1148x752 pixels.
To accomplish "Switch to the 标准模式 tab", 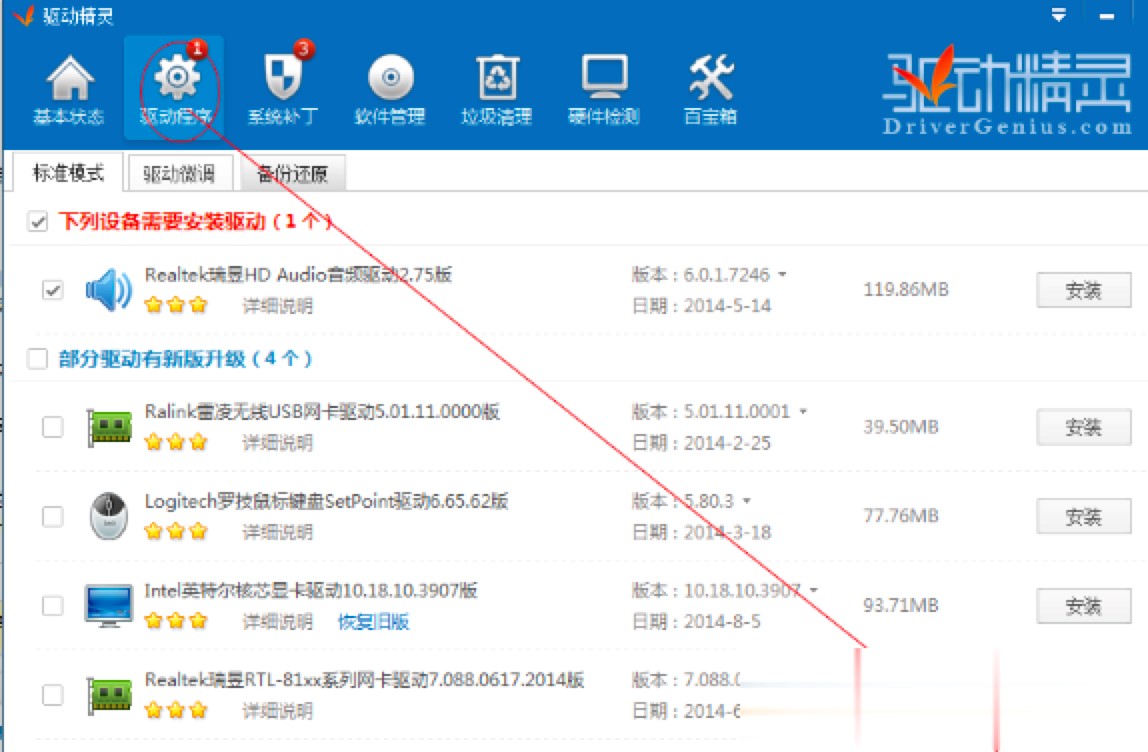I will coord(68,173).
